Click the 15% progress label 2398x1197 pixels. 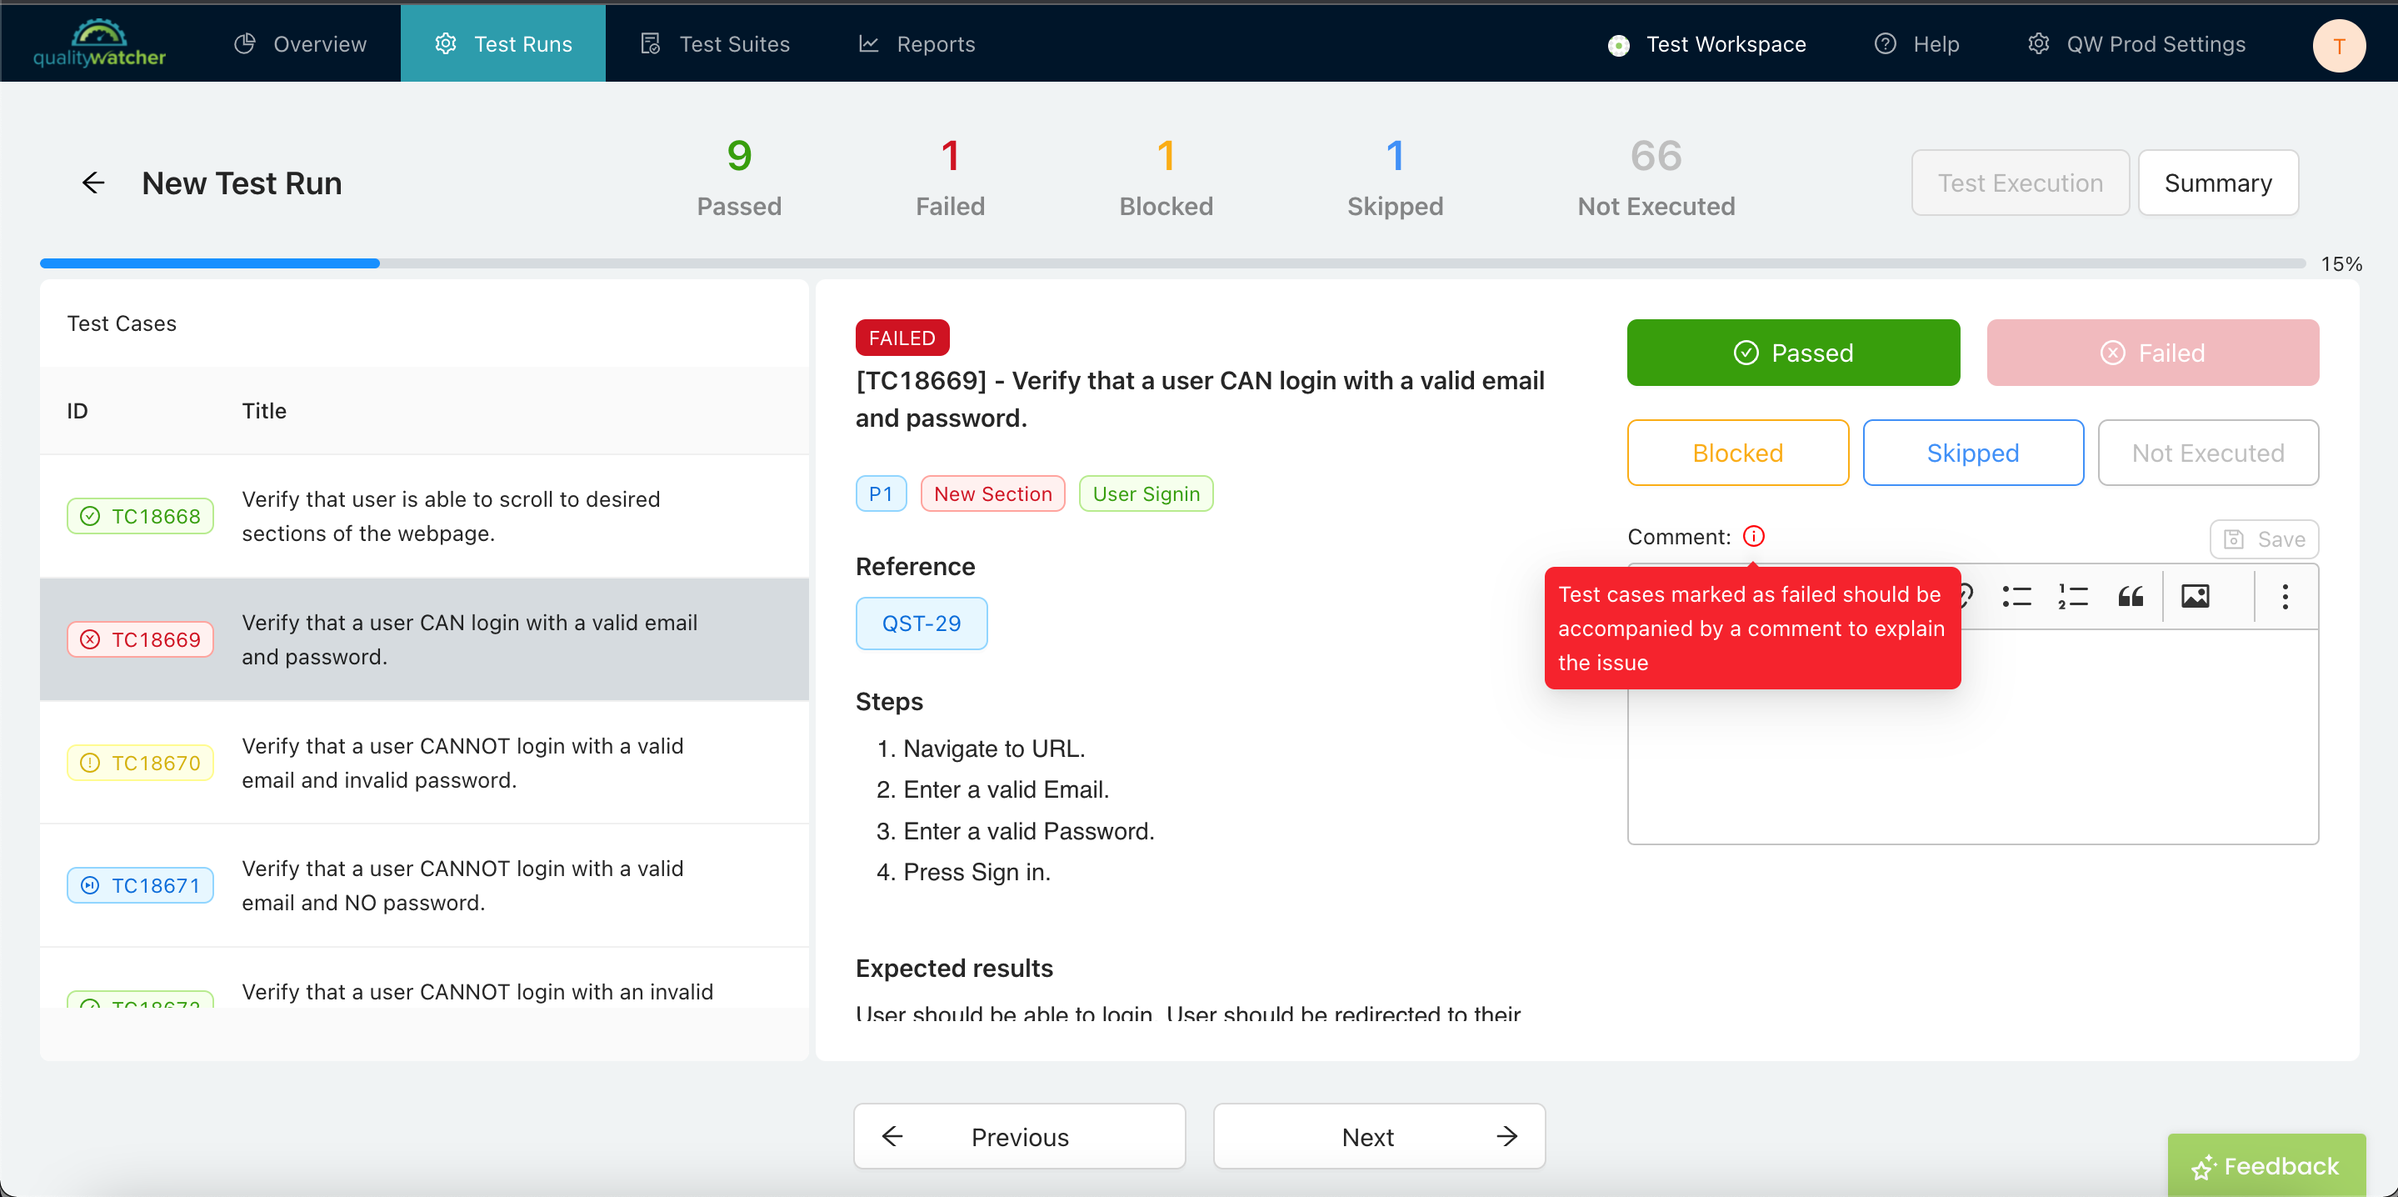pos(2341,264)
